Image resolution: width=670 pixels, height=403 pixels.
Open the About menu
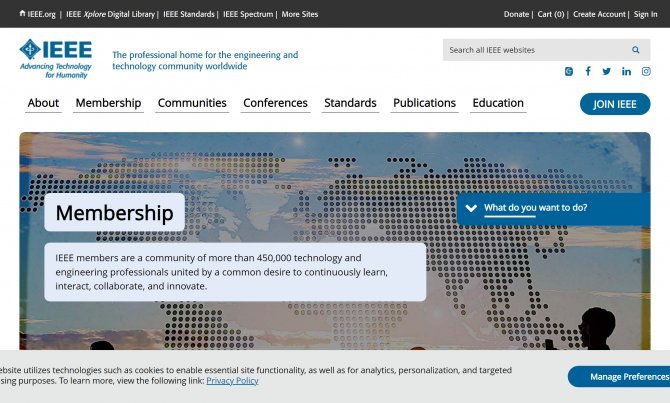tap(43, 103)
